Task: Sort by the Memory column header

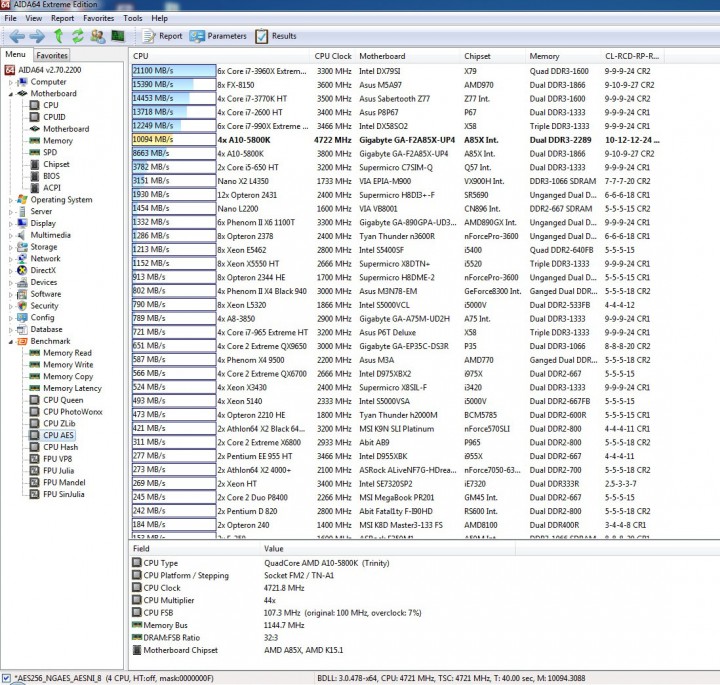Action: (563, 56)
